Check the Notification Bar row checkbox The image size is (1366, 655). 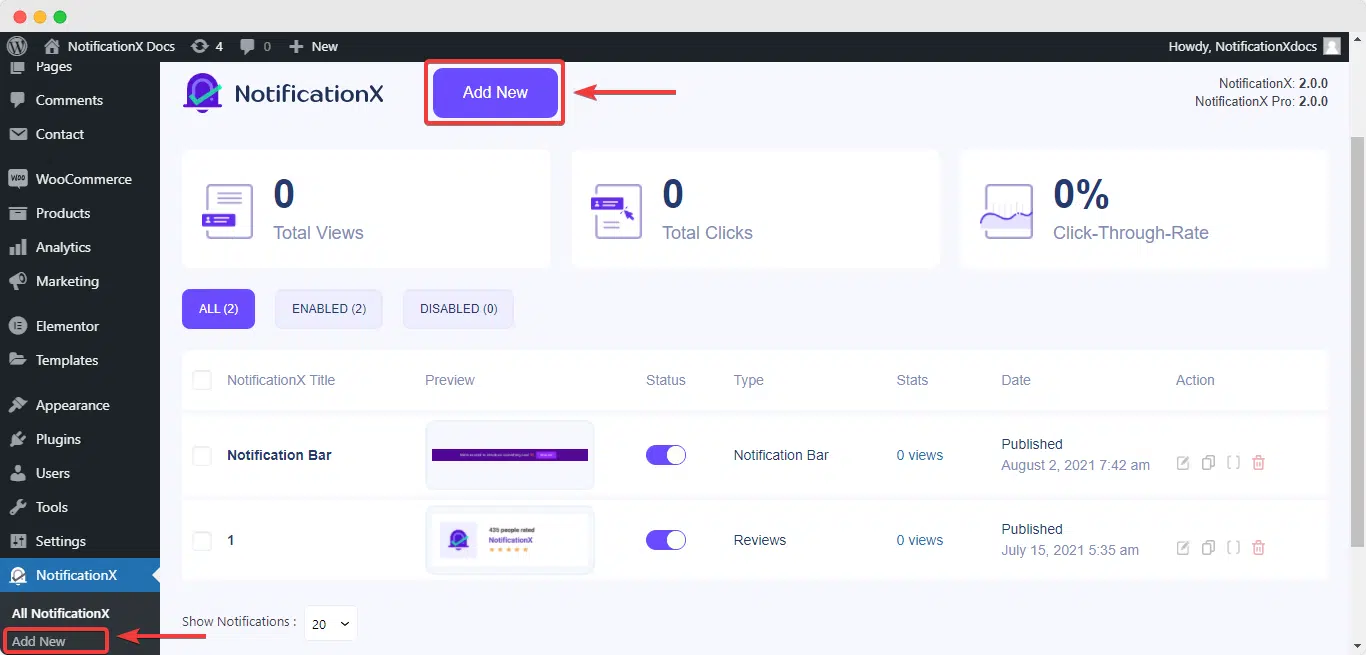point(202,455)
